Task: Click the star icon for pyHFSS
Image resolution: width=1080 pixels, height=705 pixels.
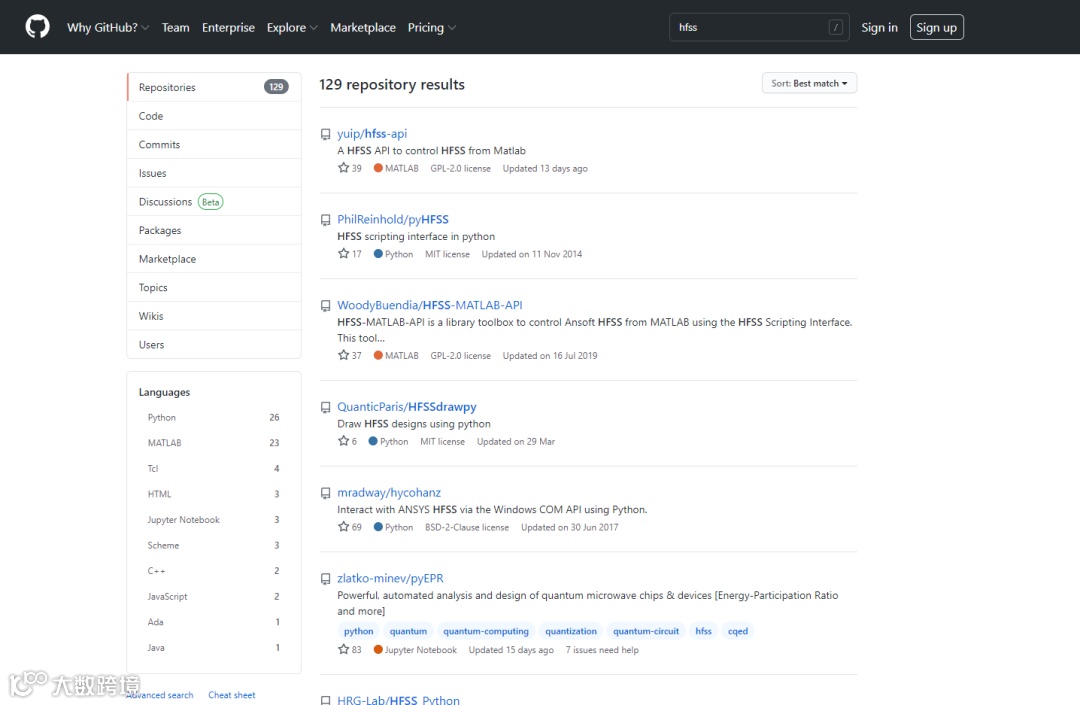Action: 343,253
